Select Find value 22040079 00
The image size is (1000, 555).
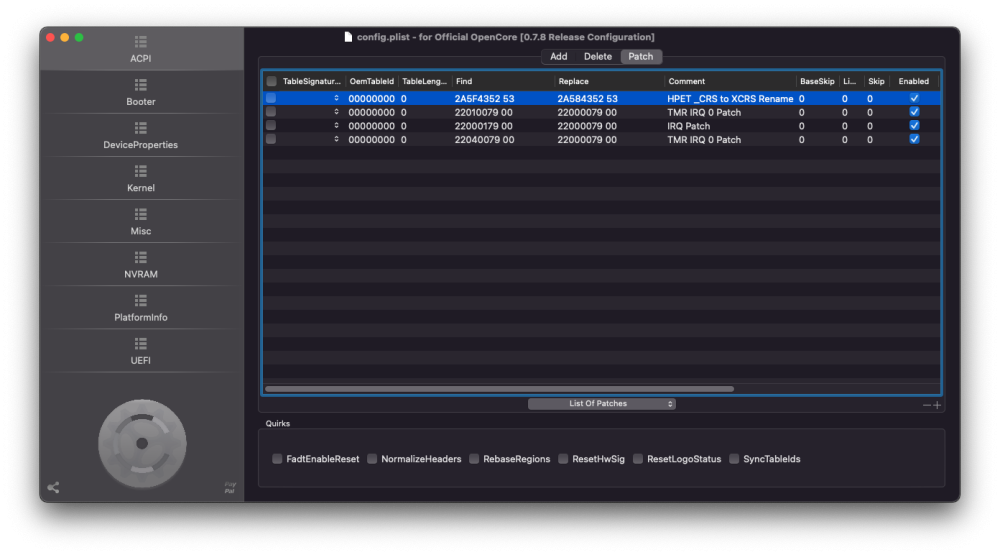tap(484, 140)
